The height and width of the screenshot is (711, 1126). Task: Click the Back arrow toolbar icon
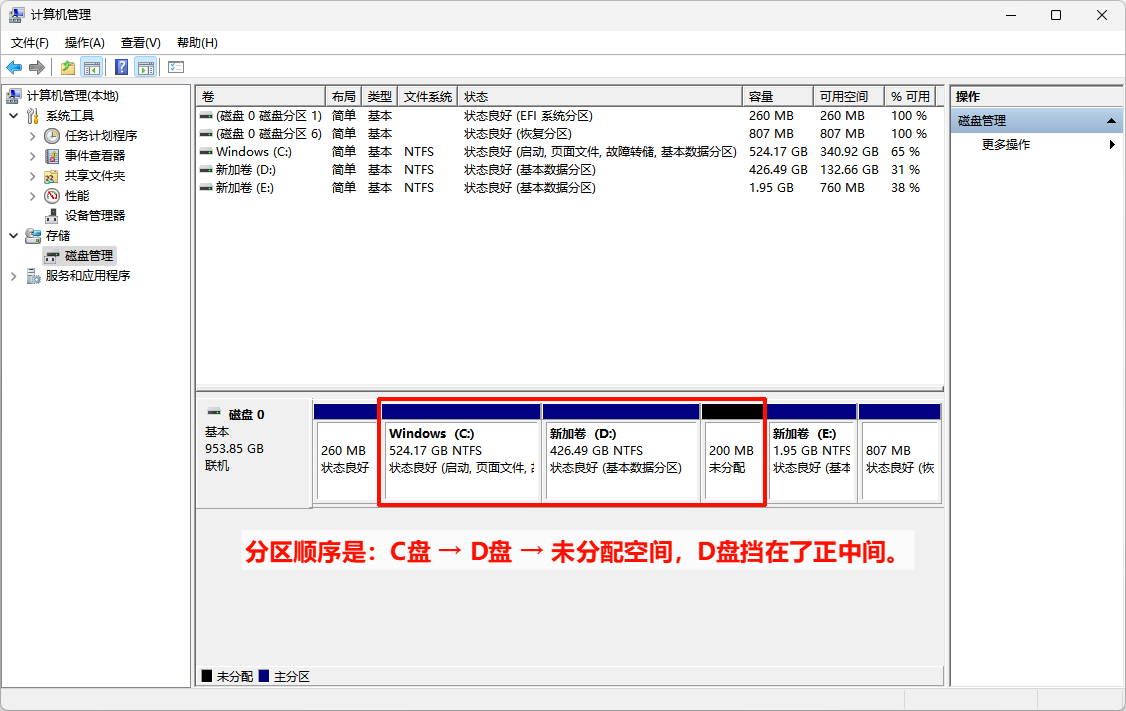14,68
